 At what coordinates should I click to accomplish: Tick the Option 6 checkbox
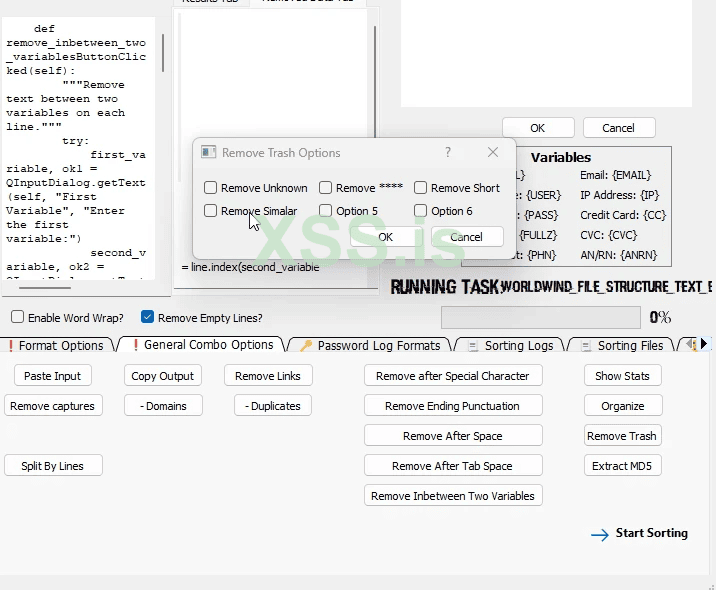tap(420, 211)
